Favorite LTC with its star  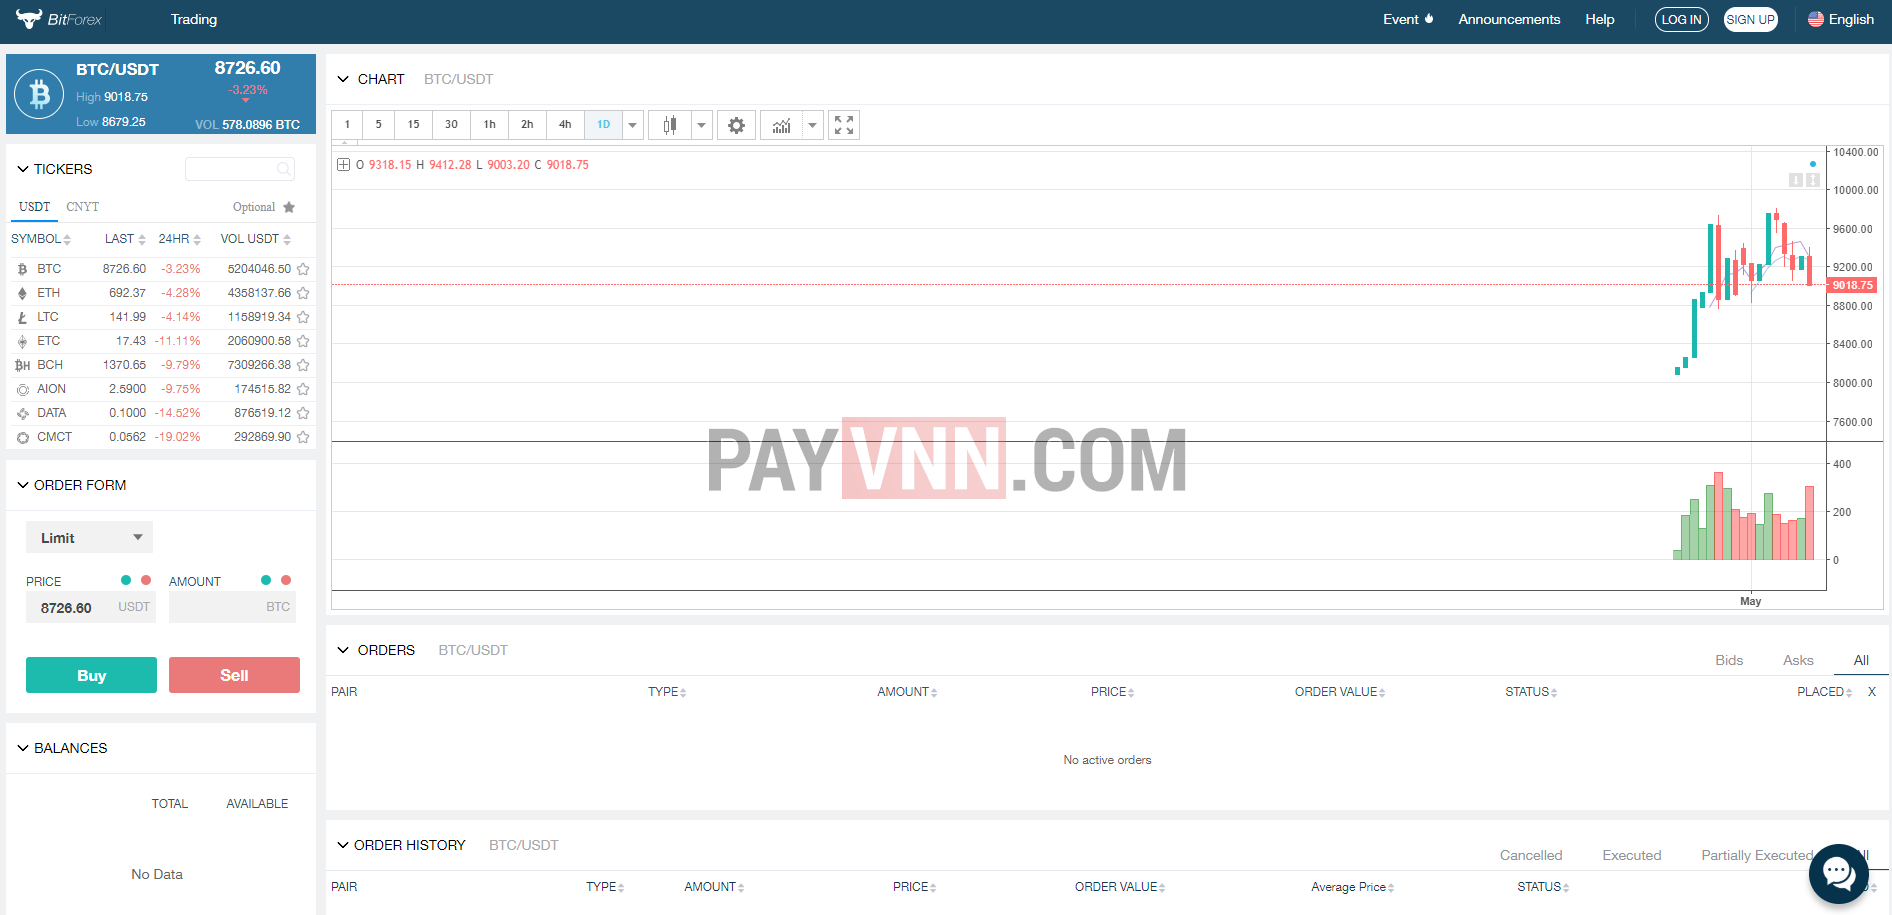(303, 317)
